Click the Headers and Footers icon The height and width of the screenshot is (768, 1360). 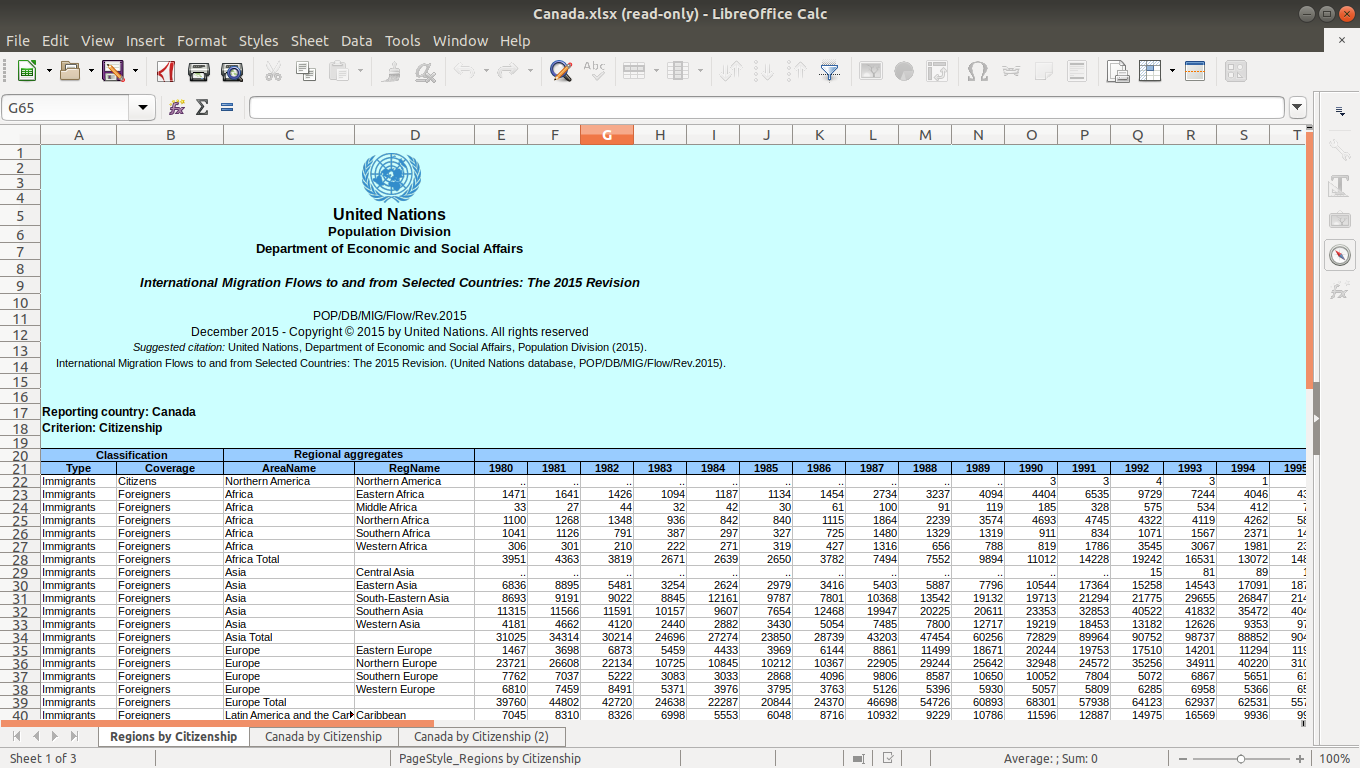pyautogui.click(x=1077, y=71)
